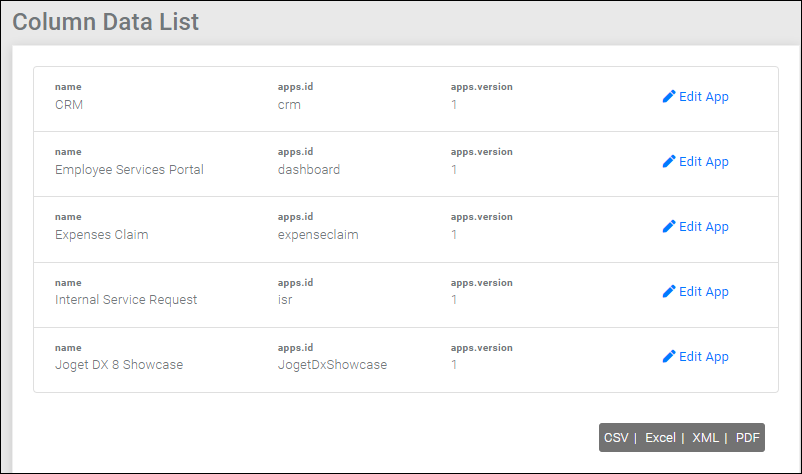Export the list as Excel
Viewport: 802px width, 474px height.
(660, 438)
